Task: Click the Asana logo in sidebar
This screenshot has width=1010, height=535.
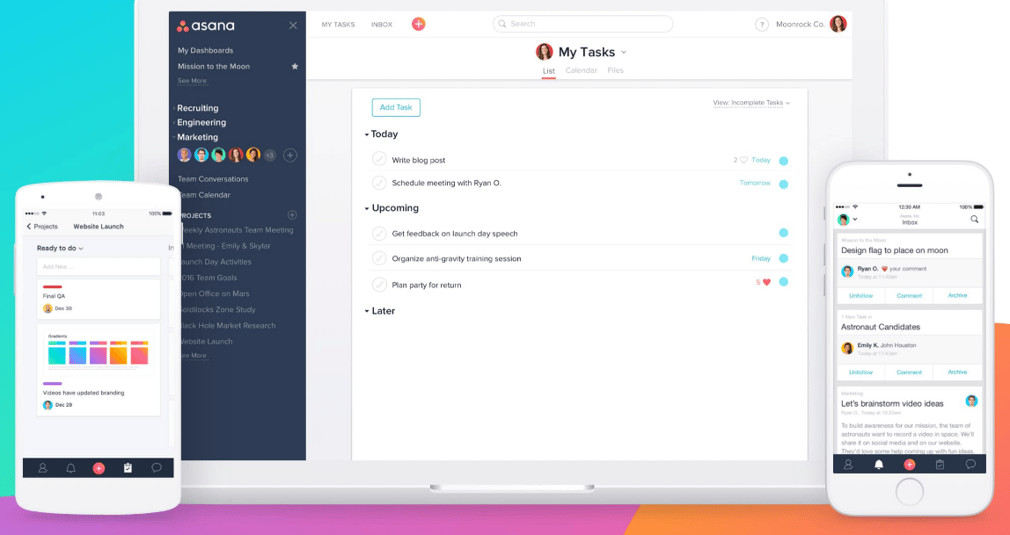Action: click(205, 26)
